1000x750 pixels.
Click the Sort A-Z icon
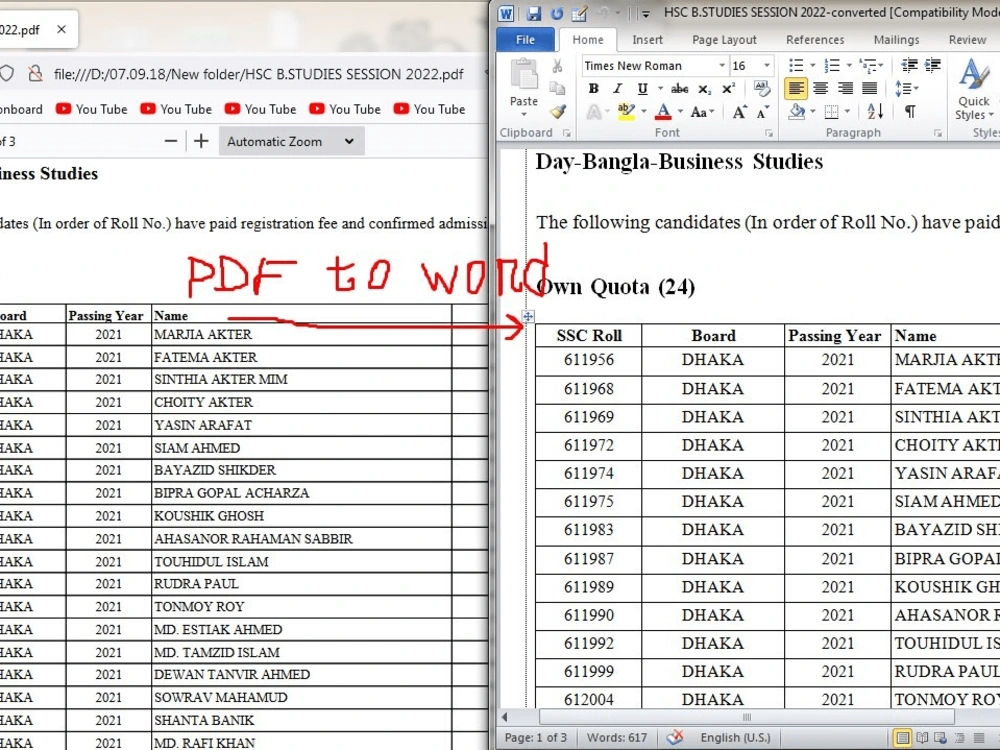point(875,112)
